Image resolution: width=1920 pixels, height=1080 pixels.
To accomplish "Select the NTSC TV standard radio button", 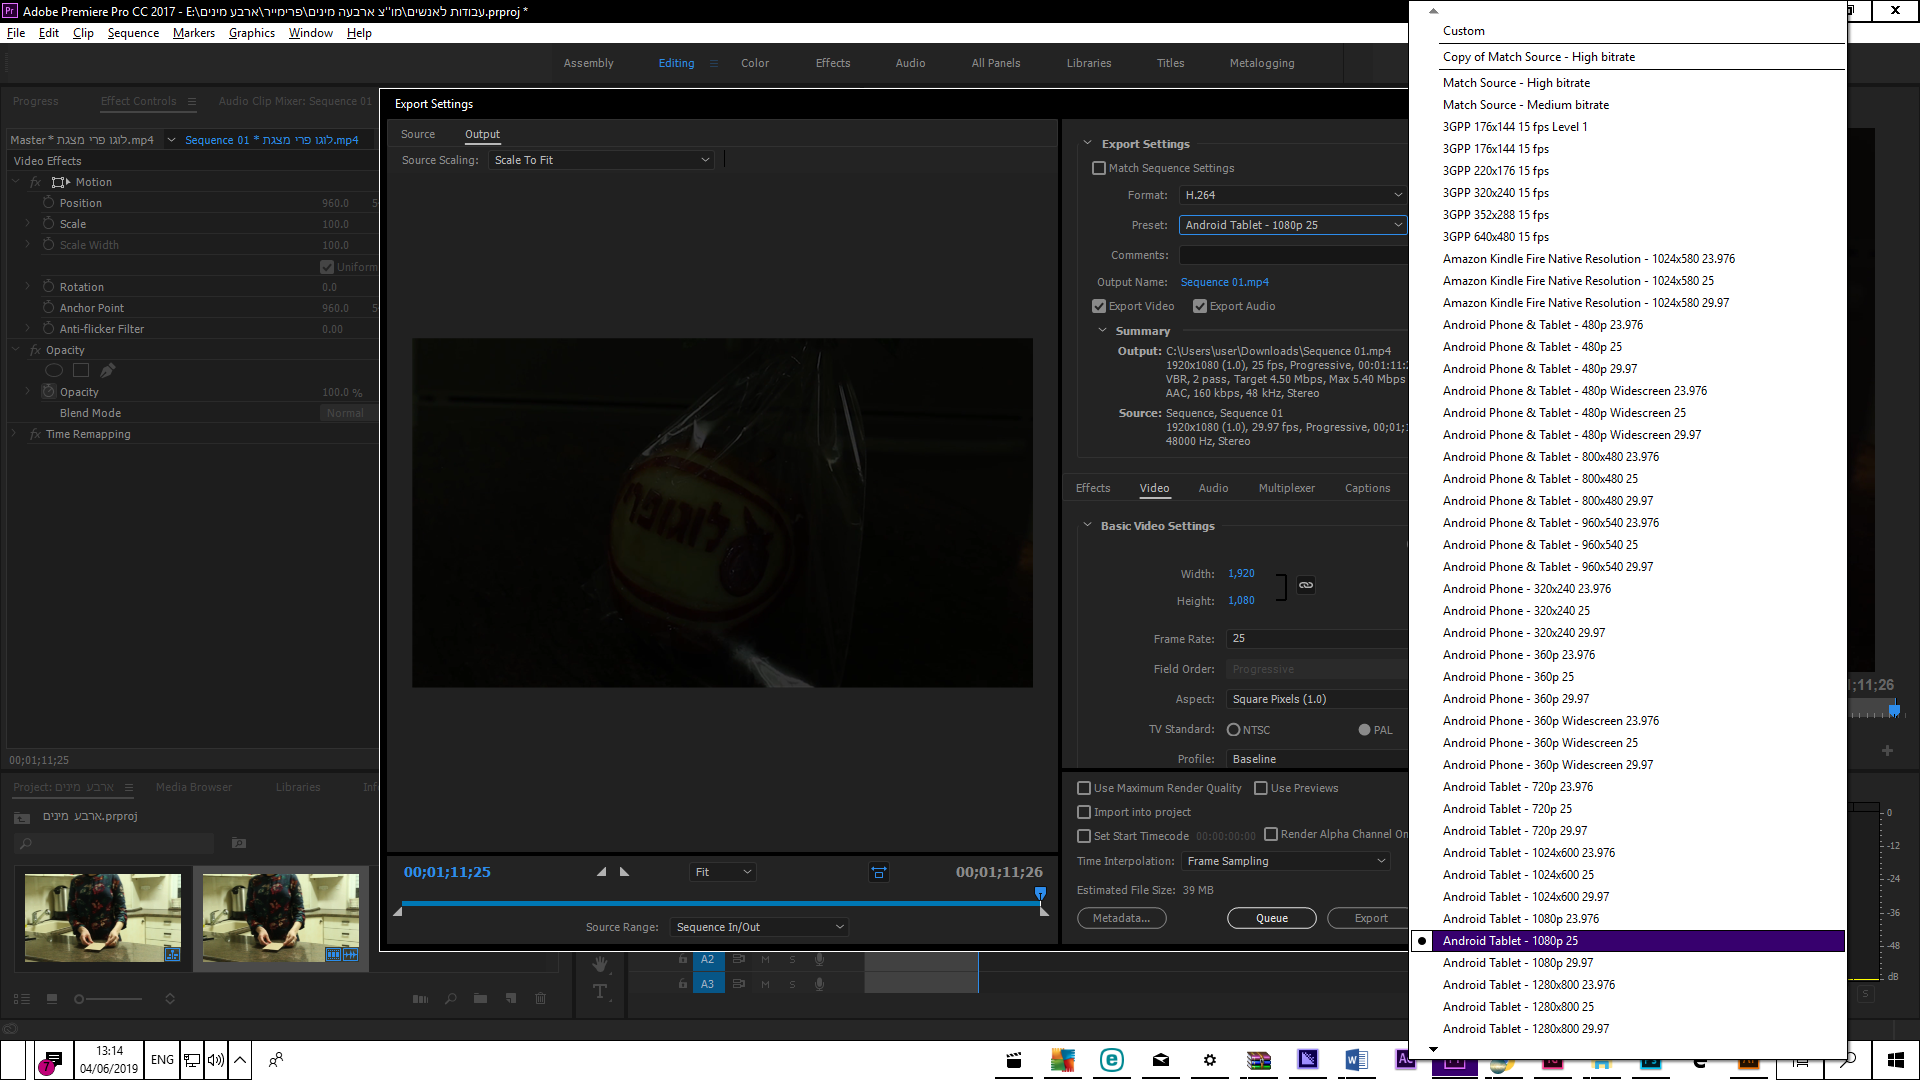I will (1233, 730).
